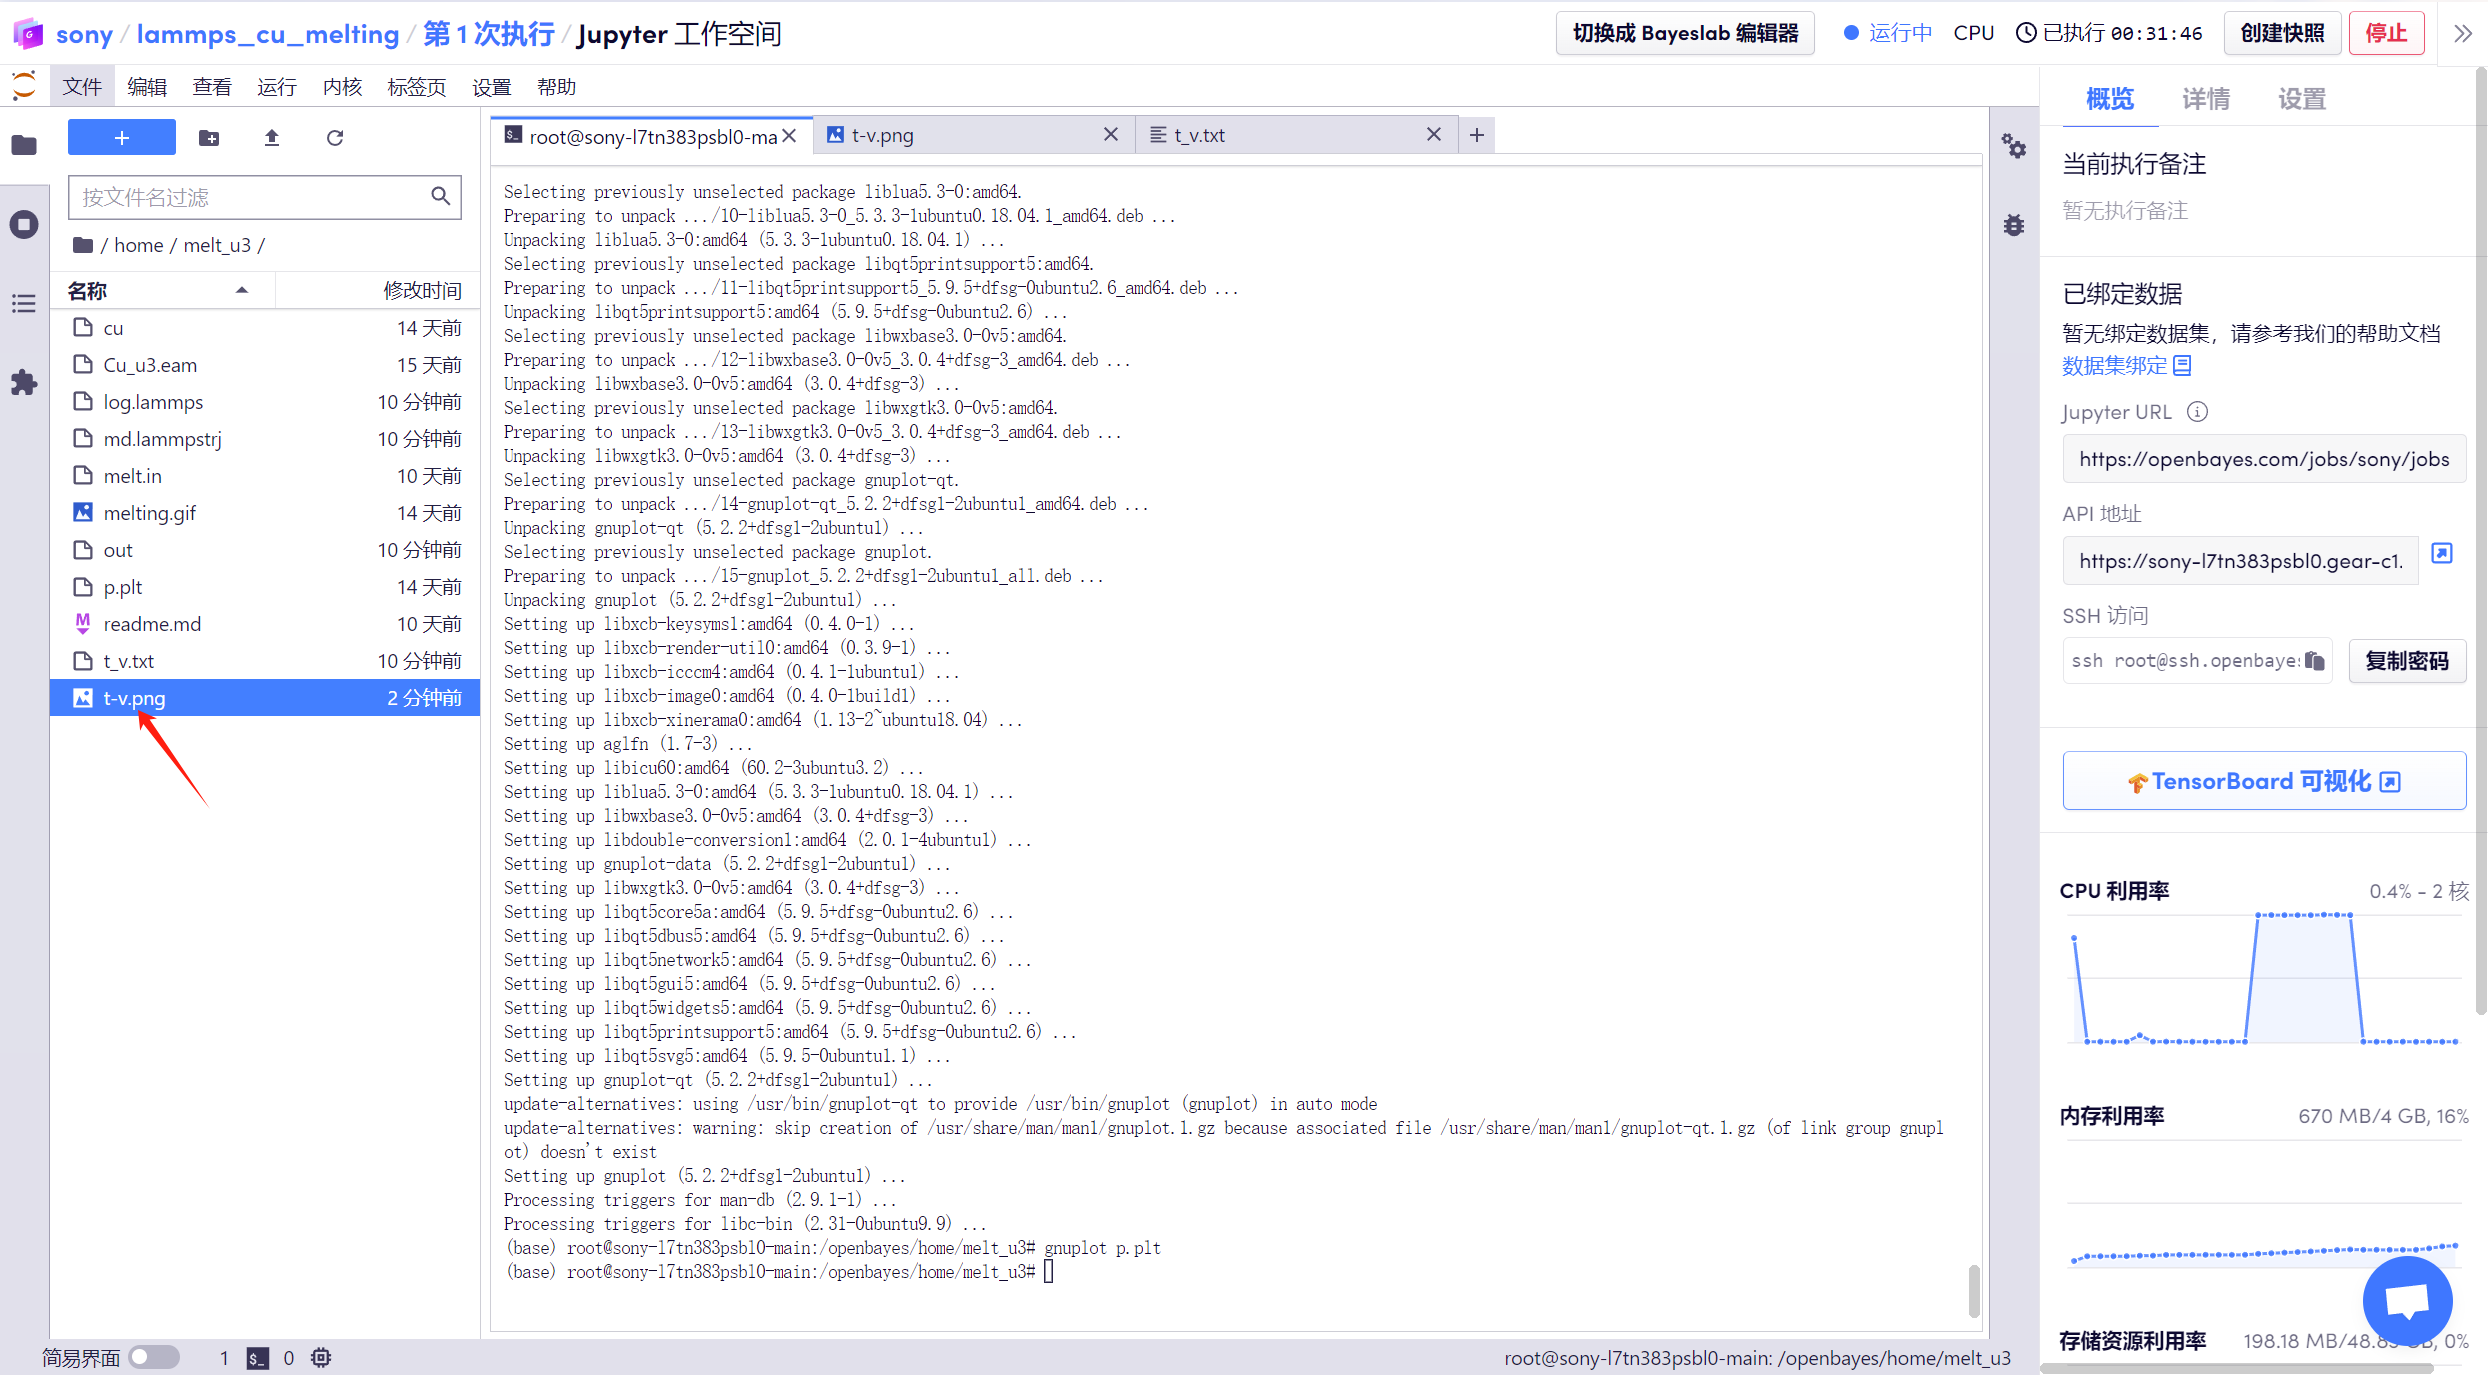Open the property inspector gears icon
The width and height of the screenshot is (2488, 1375).
2013,148
